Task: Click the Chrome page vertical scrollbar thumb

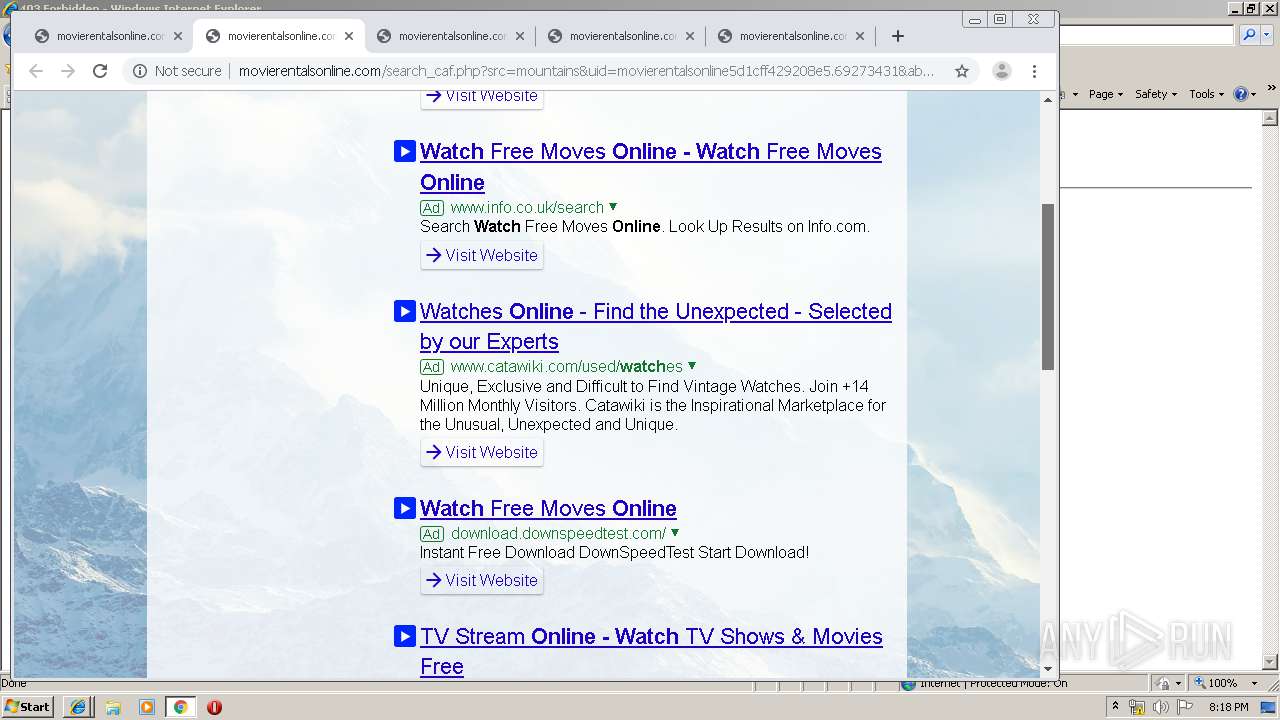Action: click(x=1048, y=286)
